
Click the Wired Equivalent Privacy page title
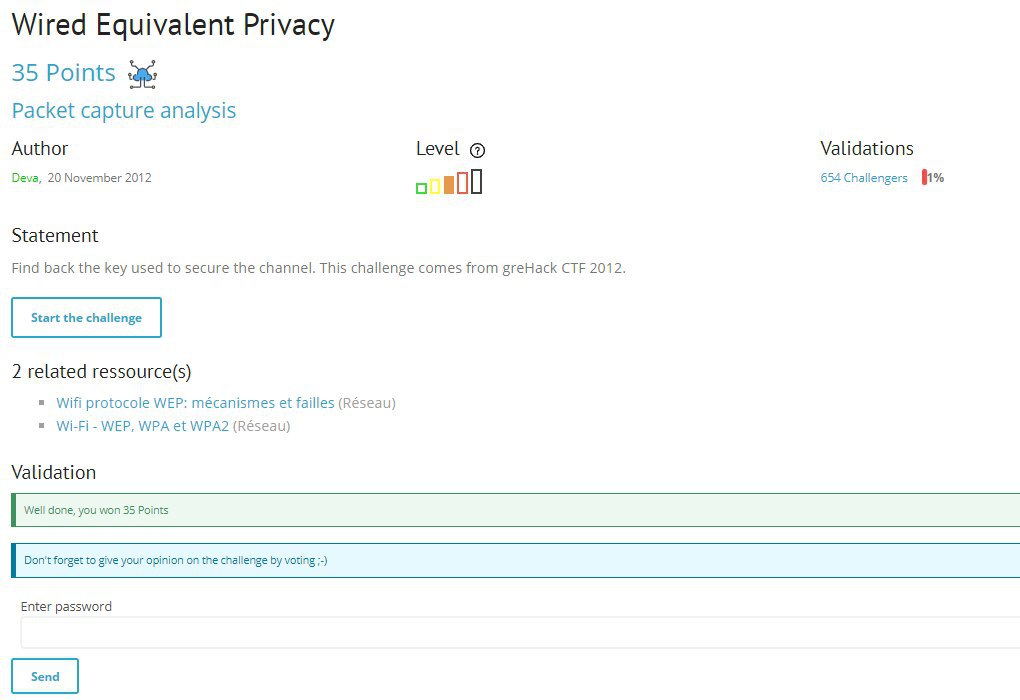tap(173, 25)
